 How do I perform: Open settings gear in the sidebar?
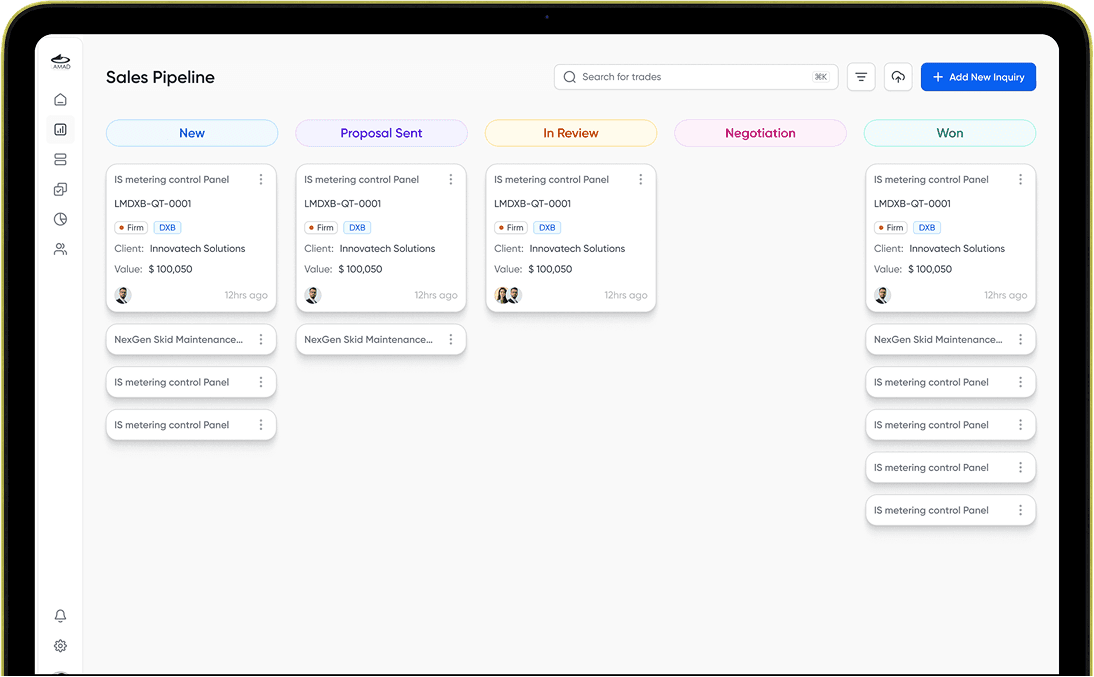point(61,646)
